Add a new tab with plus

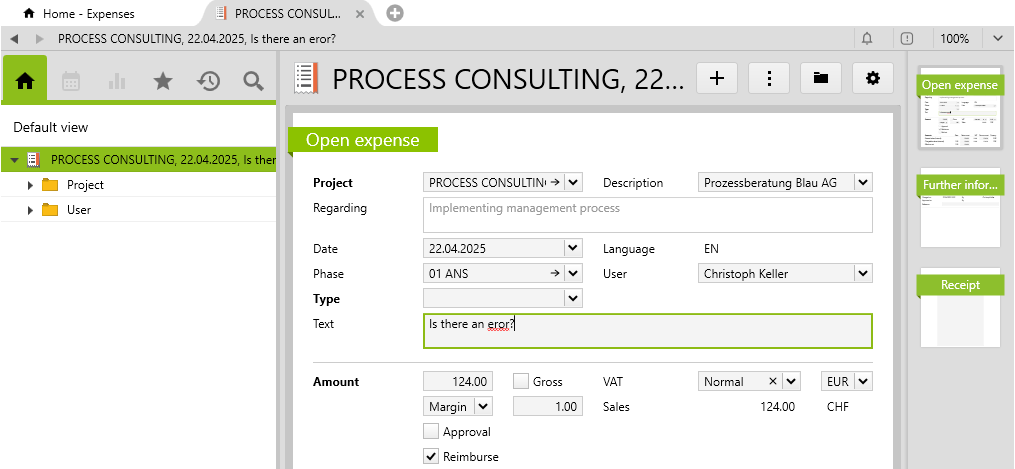coord(395,13)
